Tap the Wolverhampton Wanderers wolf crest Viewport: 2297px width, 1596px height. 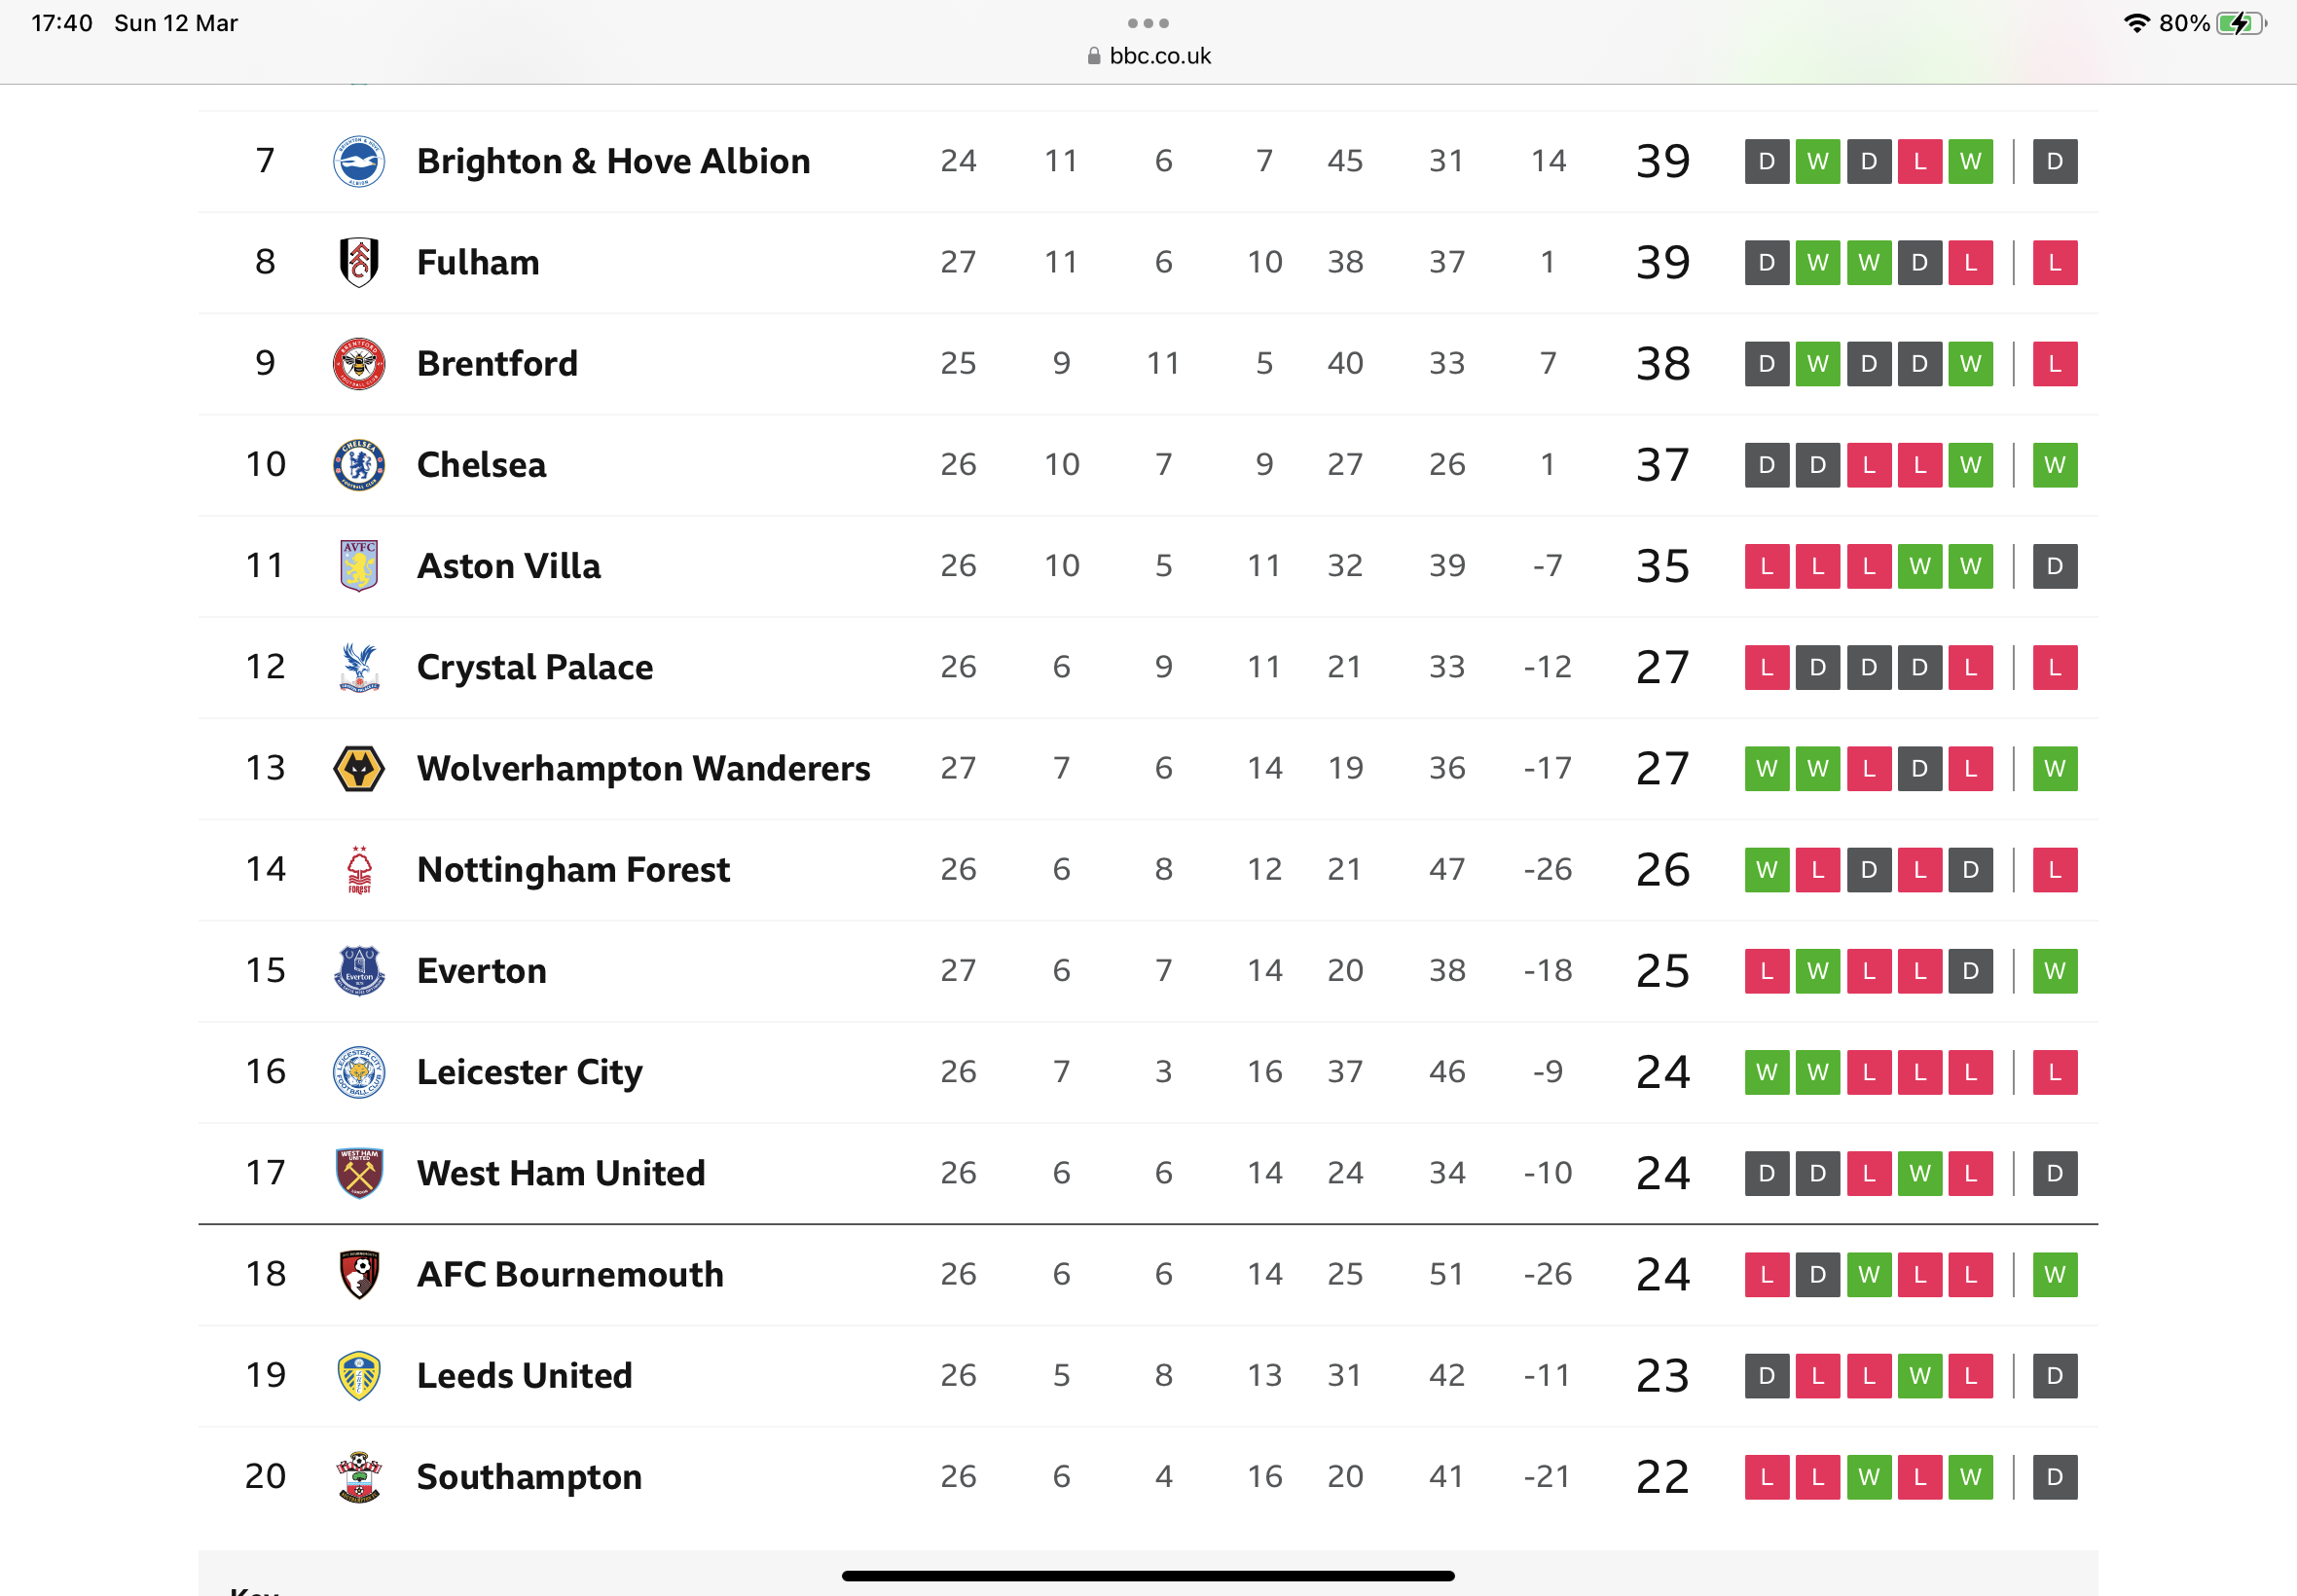[358, 768]
